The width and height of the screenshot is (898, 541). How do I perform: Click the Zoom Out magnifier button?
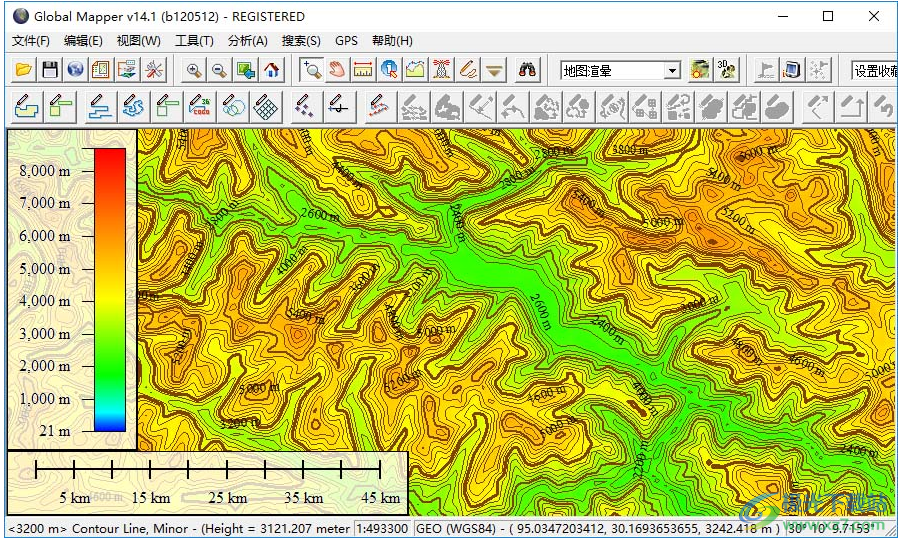coord(220,70)
